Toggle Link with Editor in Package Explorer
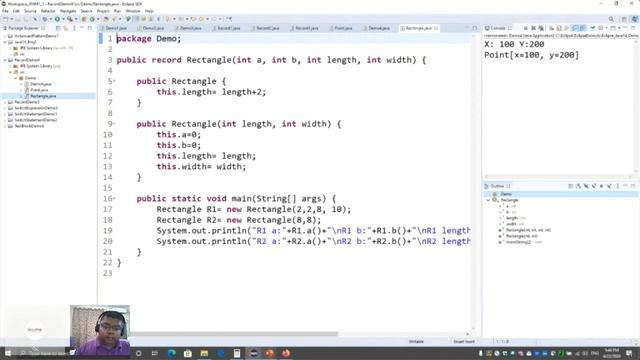 tap(66, 28)
